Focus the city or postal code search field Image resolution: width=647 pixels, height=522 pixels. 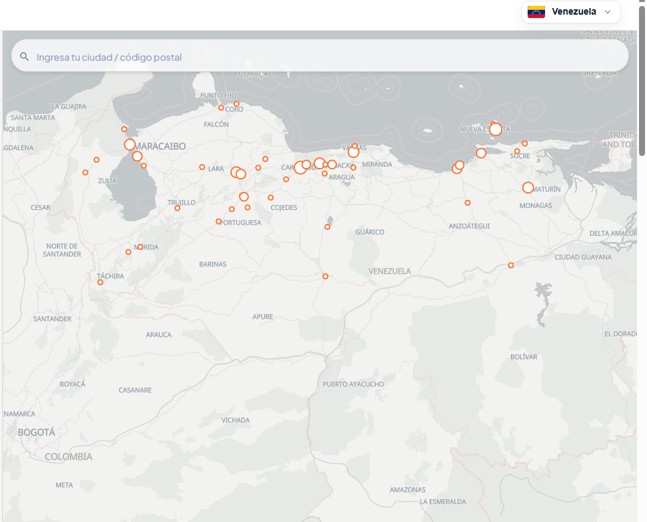click(x=320, y=56)
